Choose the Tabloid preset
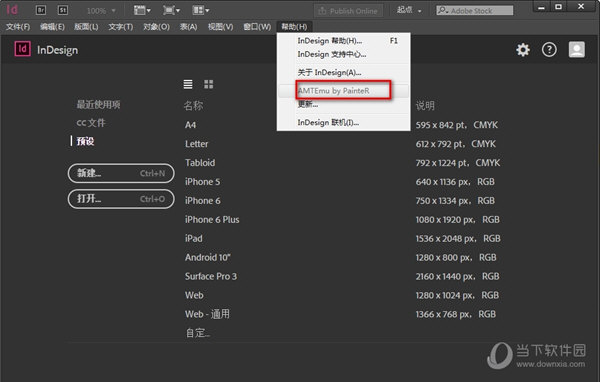 pyautogui.click(x=200, y=163)
